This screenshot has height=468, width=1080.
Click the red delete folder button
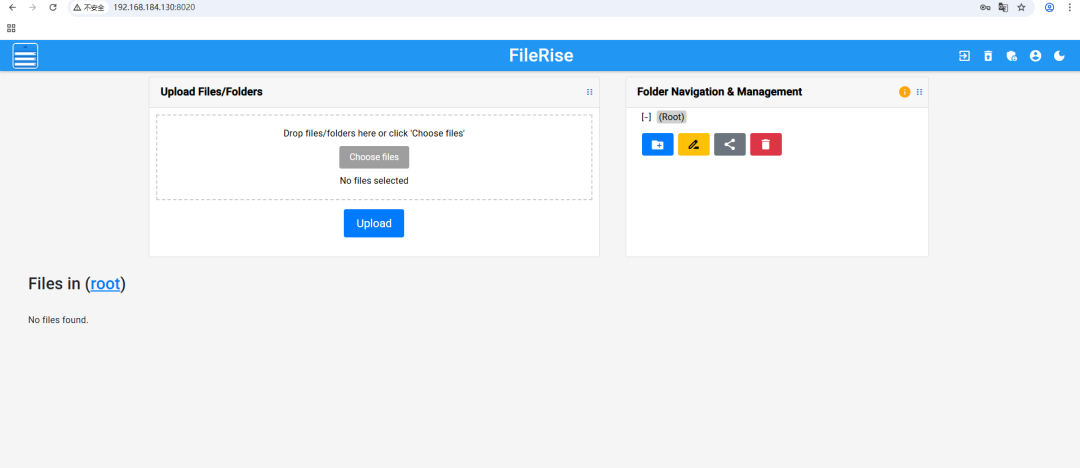765,145
